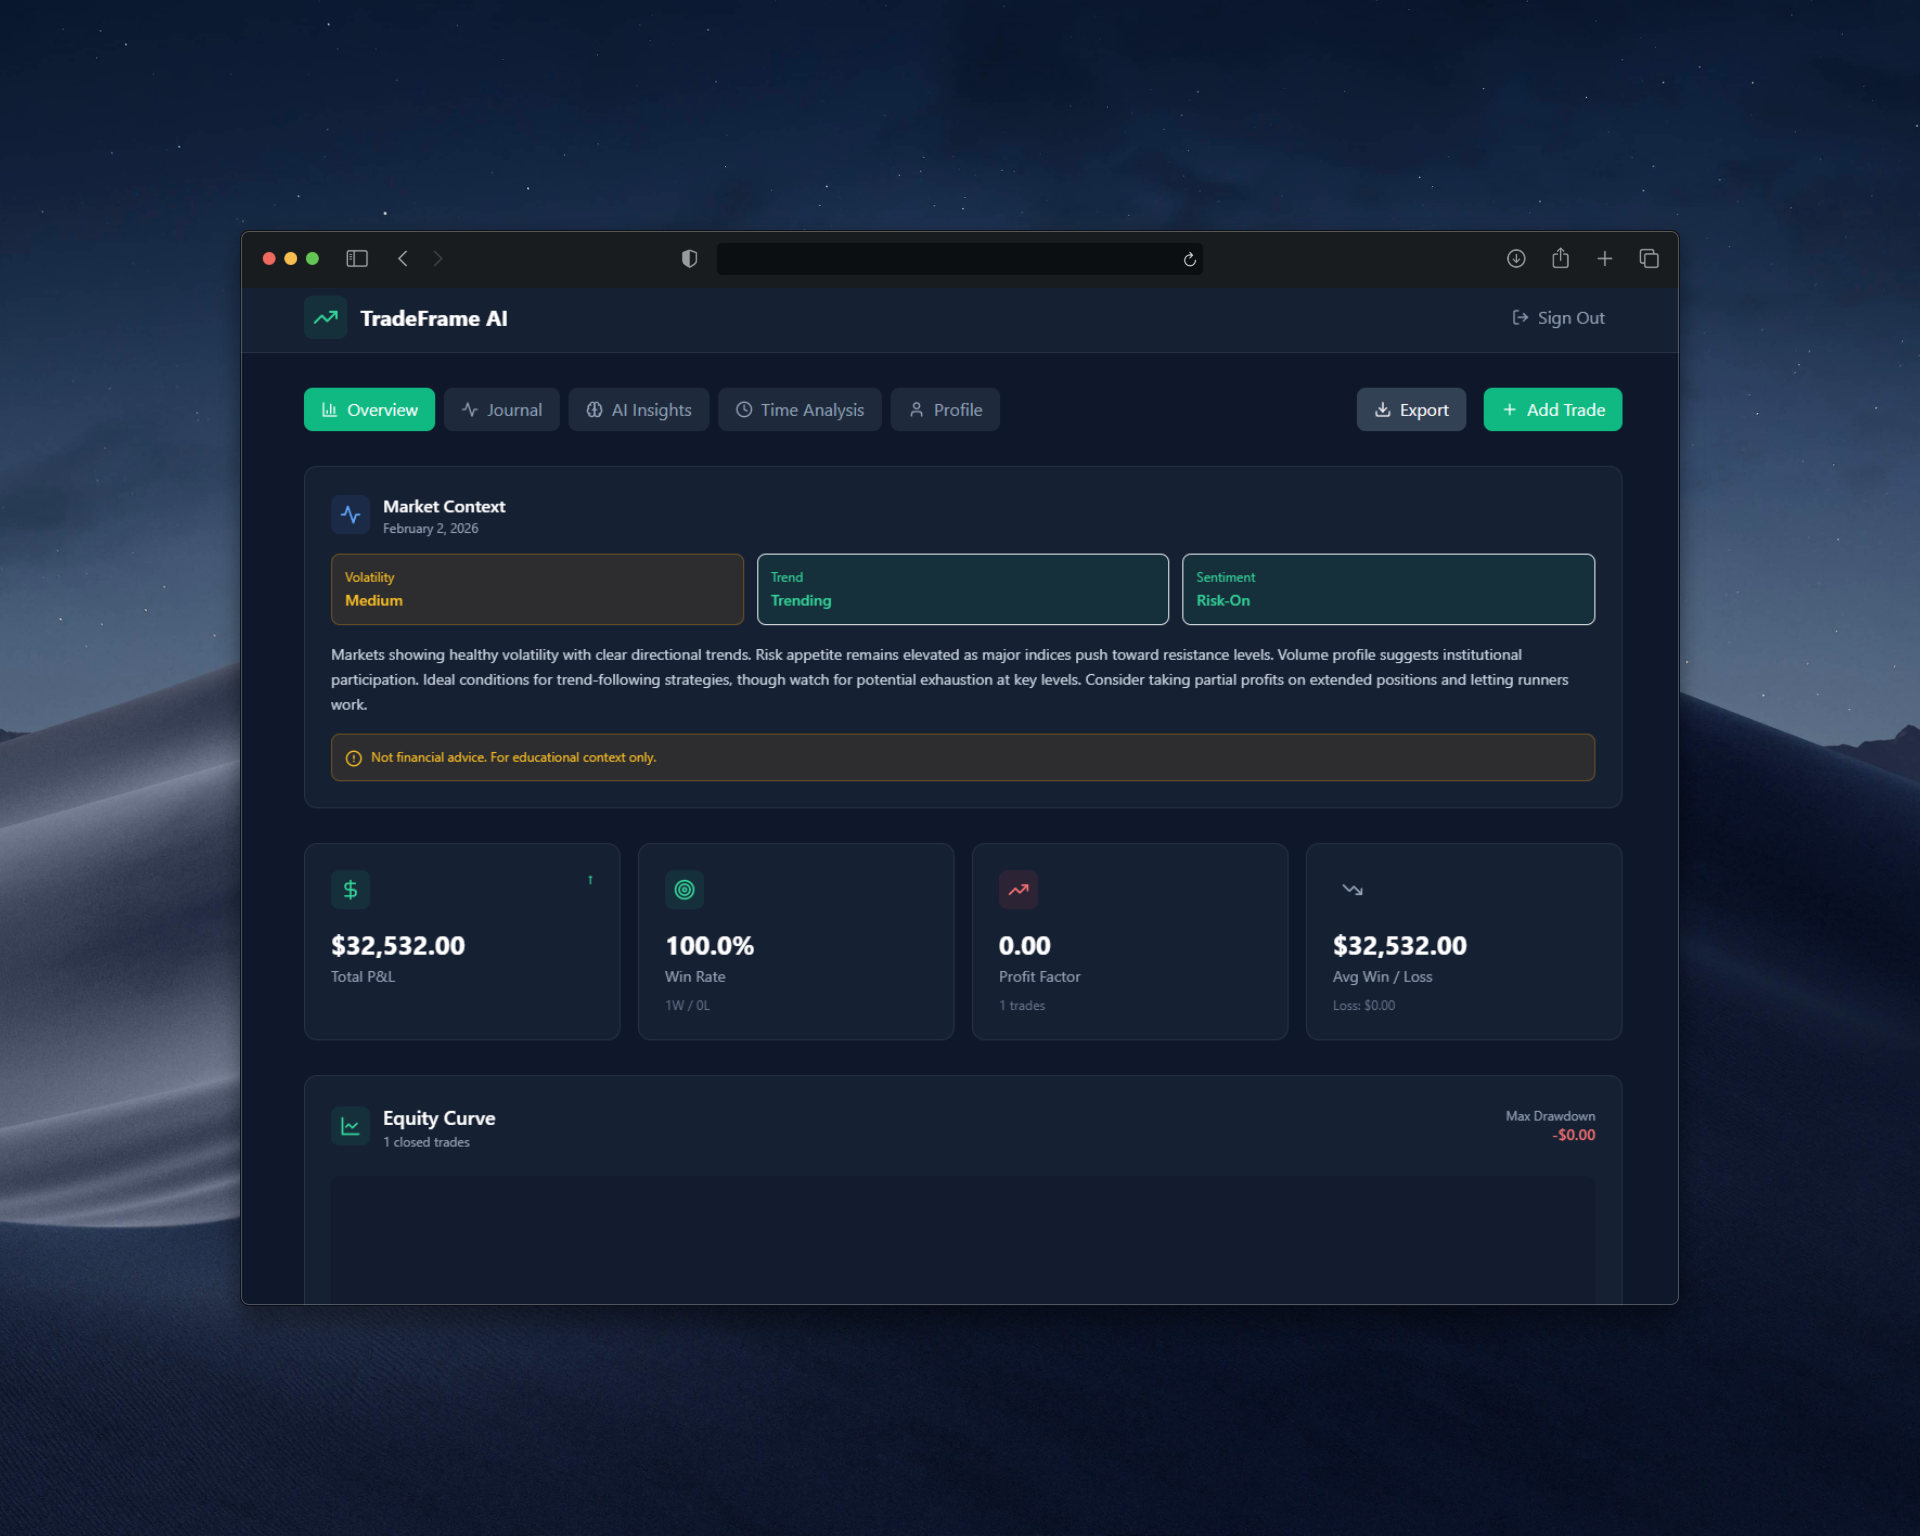Screen dimensions: 1920x1536
Task: Click the Avg Win / Loss trend icon
Action: 1352,889
